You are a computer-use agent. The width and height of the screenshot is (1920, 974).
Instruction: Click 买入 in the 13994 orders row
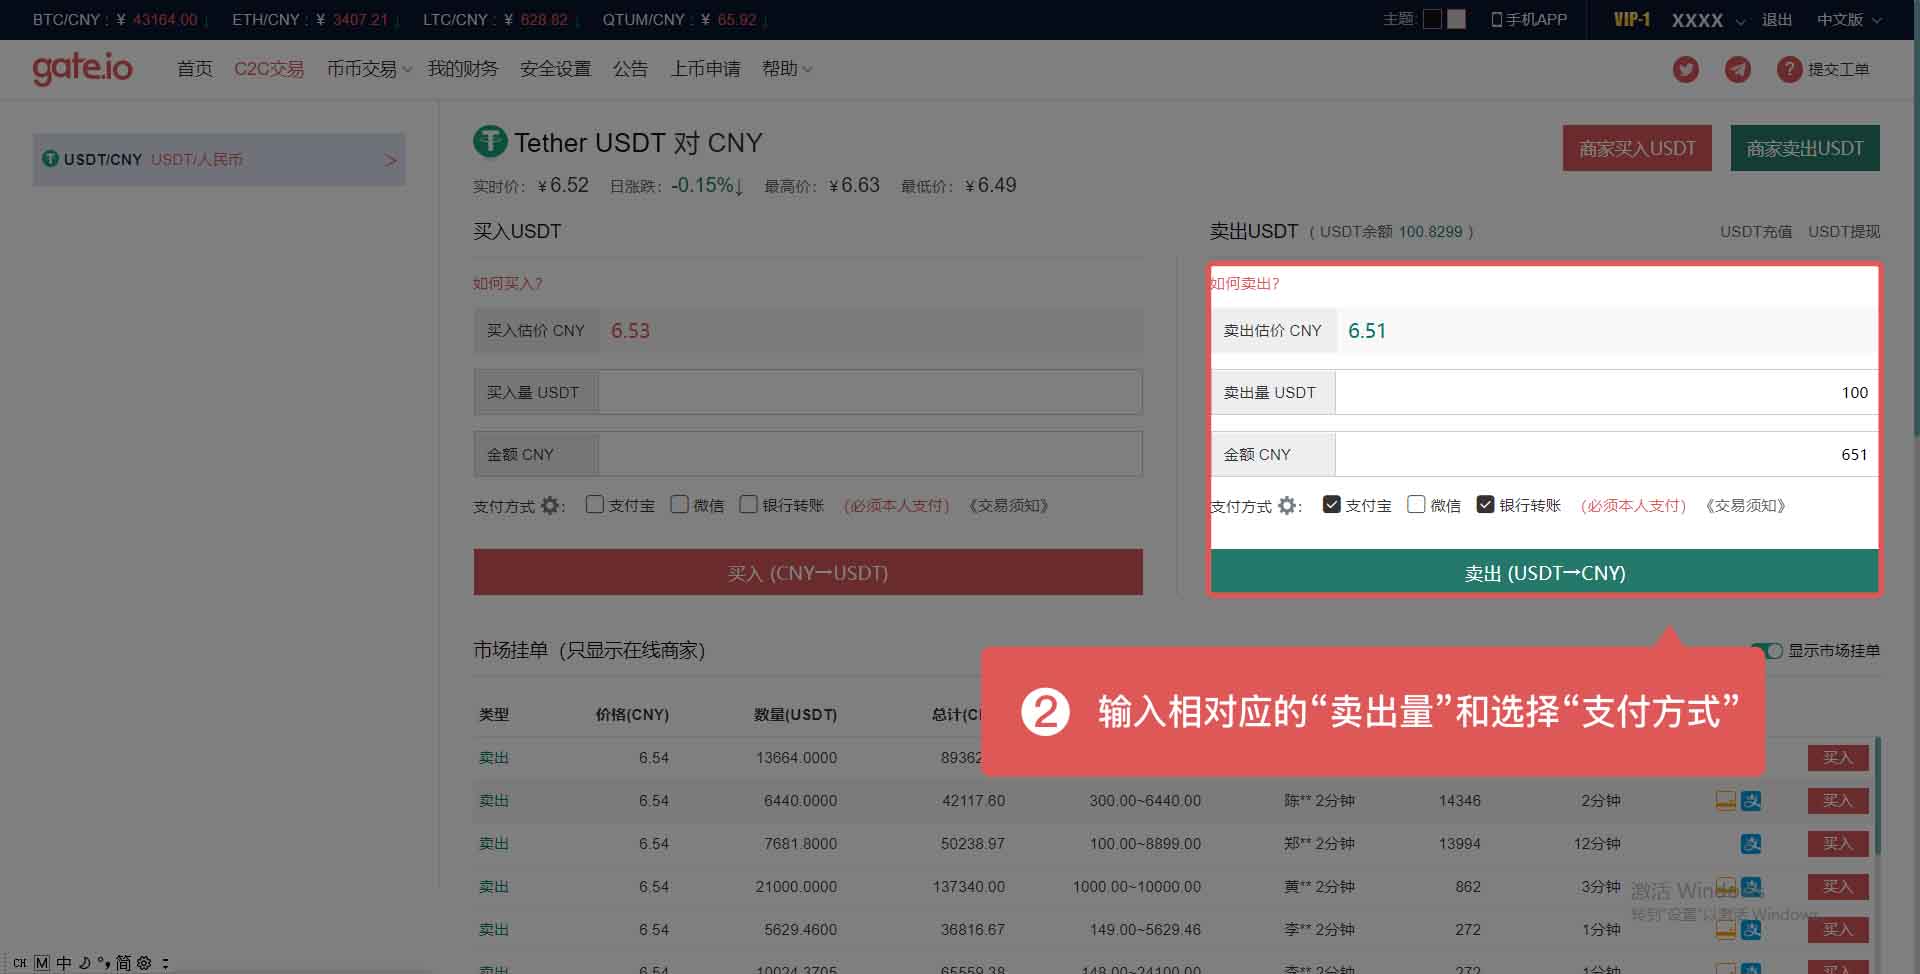[1838, 844]
